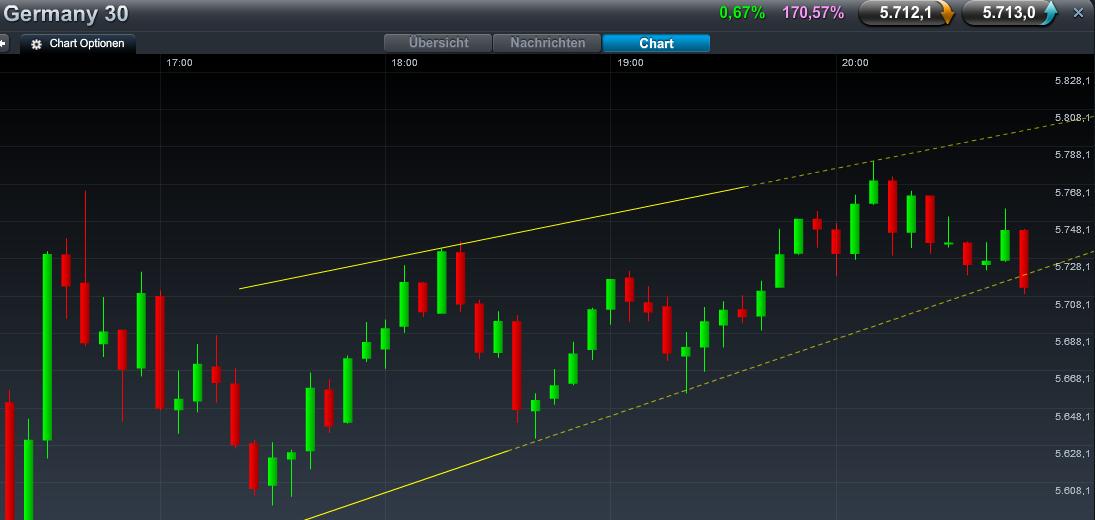Close the Germany 30 panel with the X
Screen dimensions: 1095x520
pos(1078,13)
